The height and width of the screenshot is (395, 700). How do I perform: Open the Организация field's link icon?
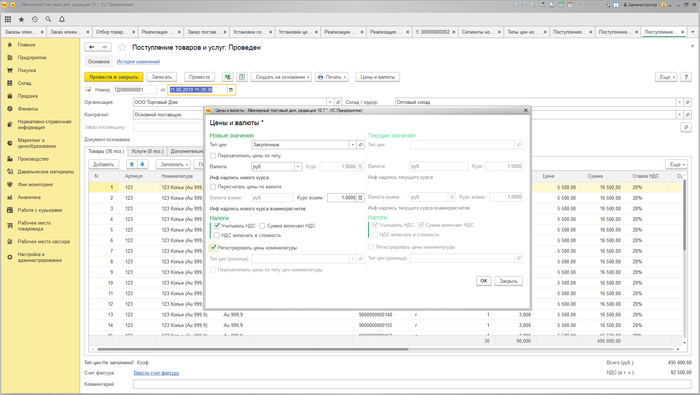(338, 102)
